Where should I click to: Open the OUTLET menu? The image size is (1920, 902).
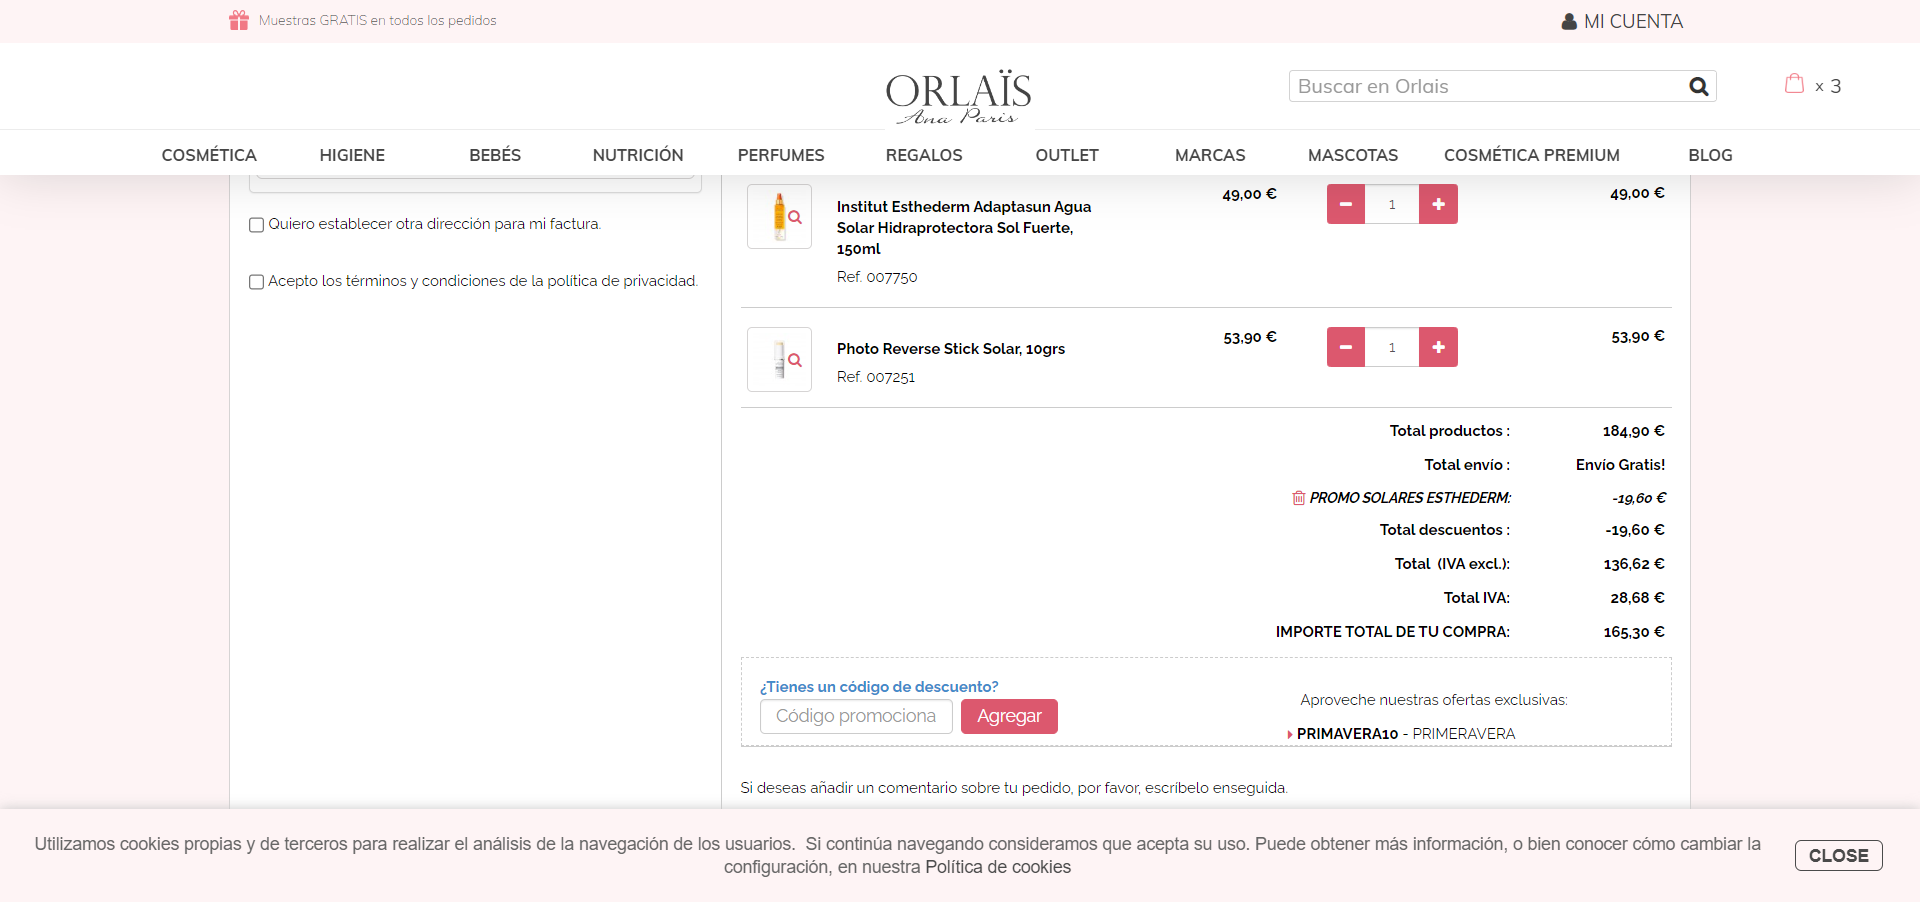(x=1067, y=155)
